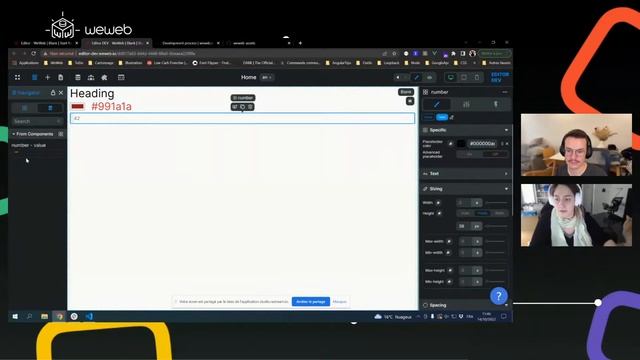640x360 pixels.
Task: Select mobile breakpoint icon
Action: click(476, 77)
